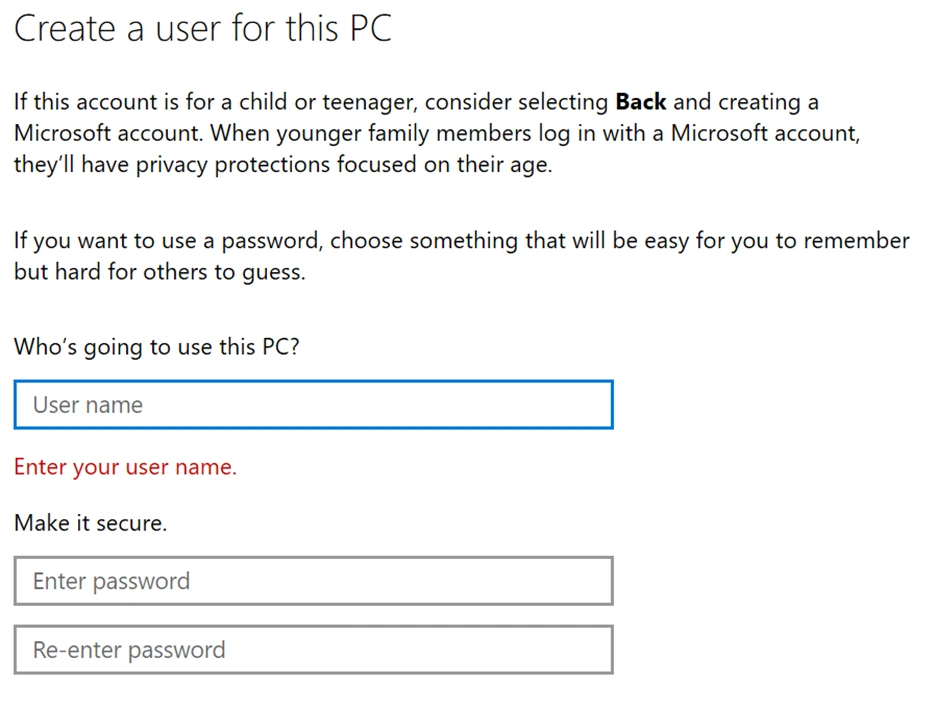This screenshot has width=936, height=708.
Task: Click the red "Enter your user name." error
Action: [125, 467]
